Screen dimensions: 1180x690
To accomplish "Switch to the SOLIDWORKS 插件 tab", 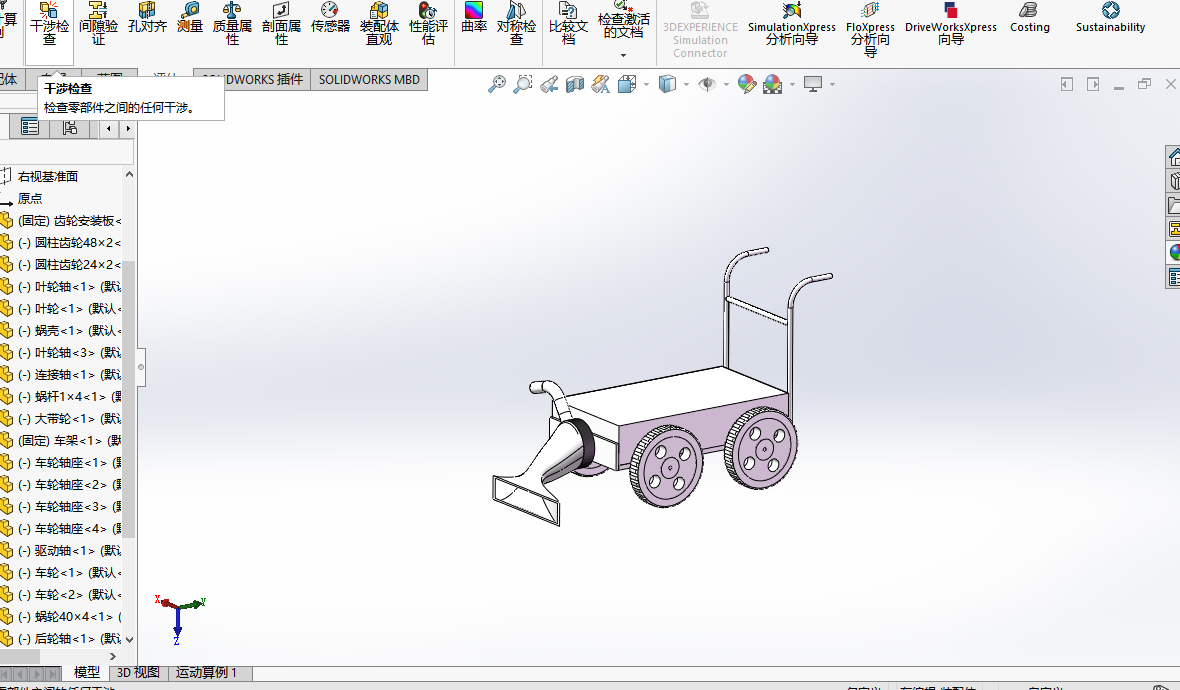I will point(252,80).
